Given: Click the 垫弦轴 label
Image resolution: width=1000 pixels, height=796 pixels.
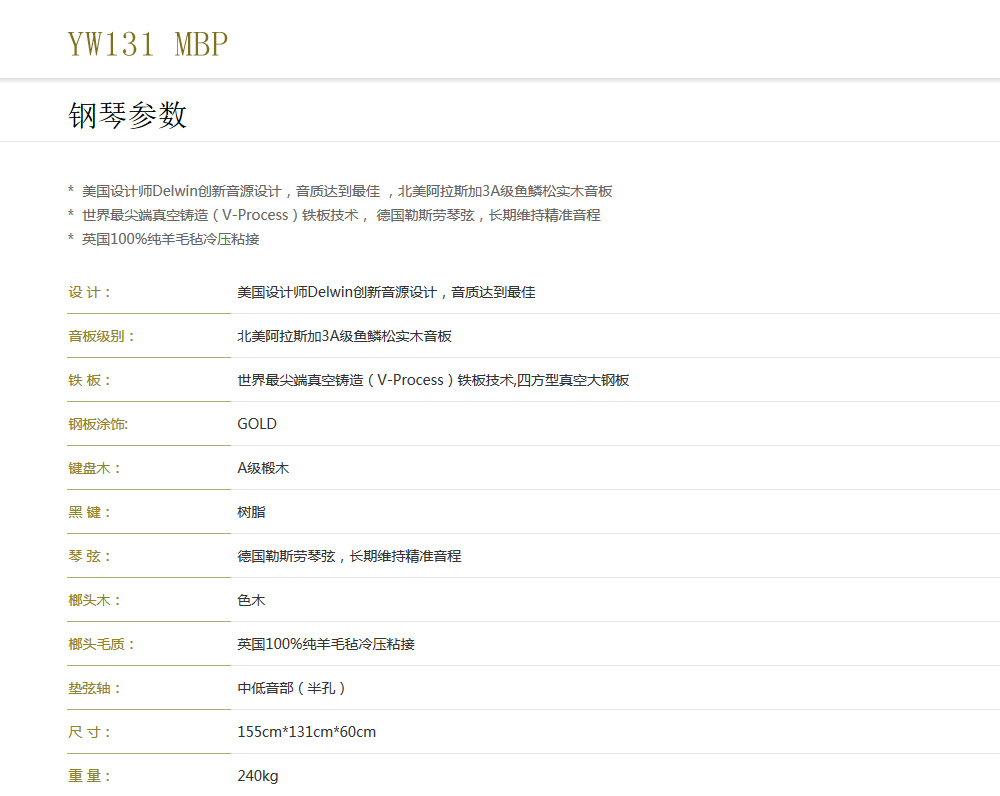Looking at the screenshot, I should [94, 688].
